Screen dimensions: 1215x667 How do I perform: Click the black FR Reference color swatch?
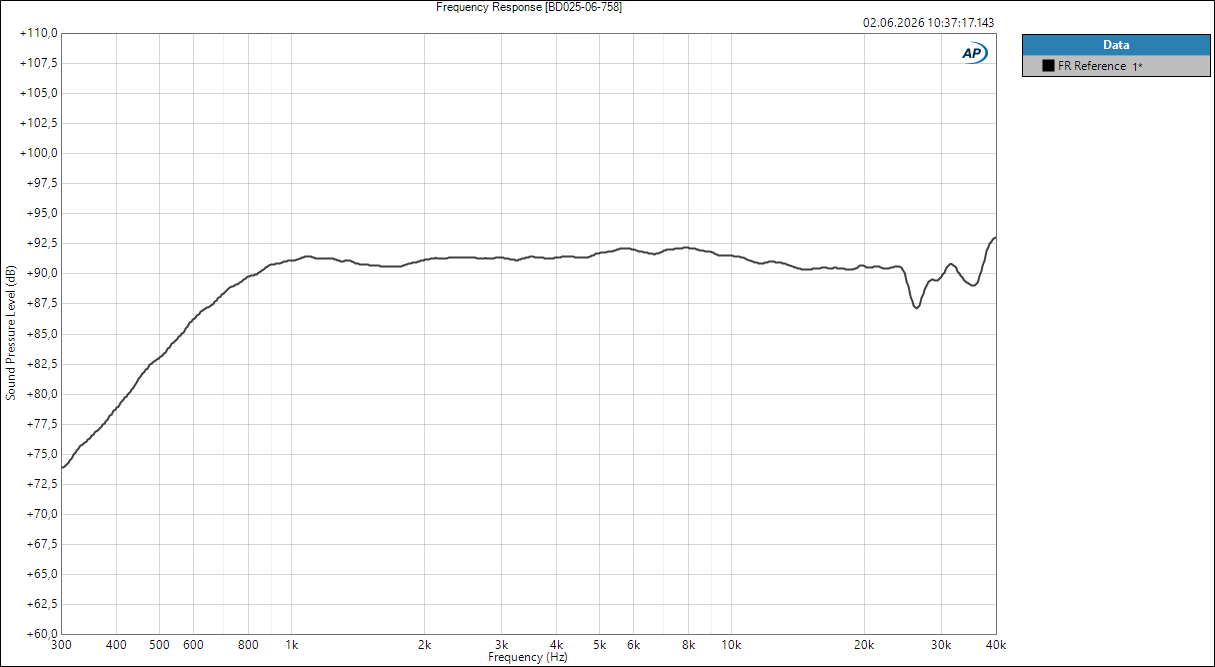[x=1048, y=66]
